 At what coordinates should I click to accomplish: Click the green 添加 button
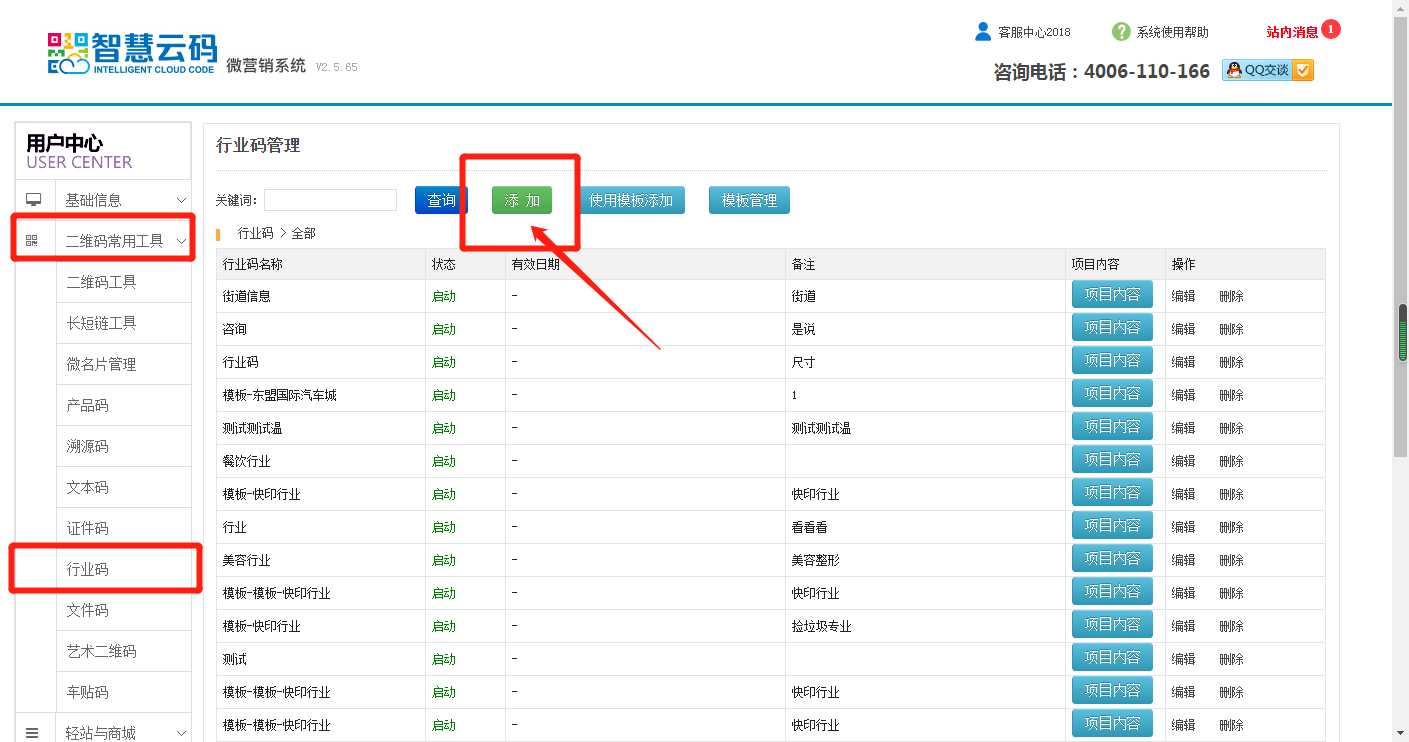coord(521,200)
